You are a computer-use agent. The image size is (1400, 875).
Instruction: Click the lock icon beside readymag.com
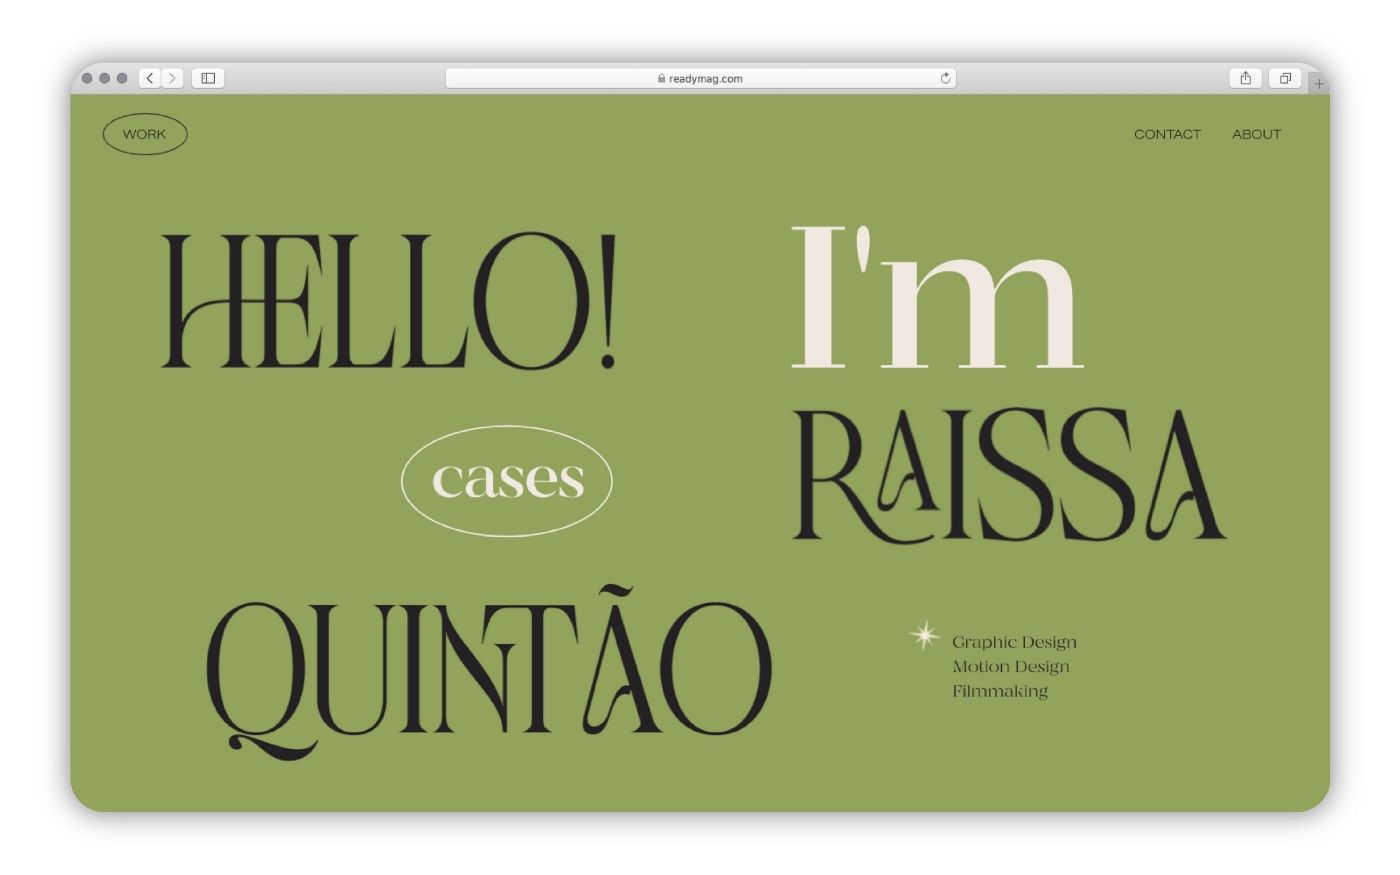click(662, 79)
